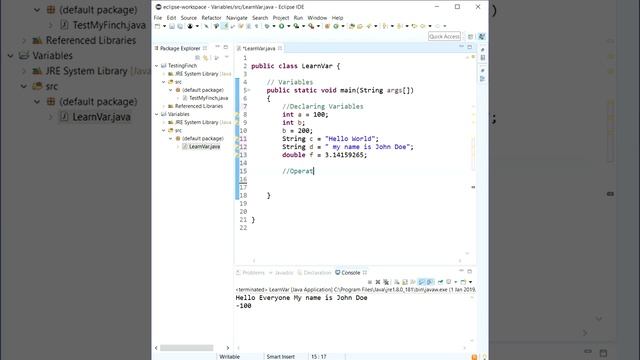
Task: Open the File menu
Action: (x=158, y=18)
